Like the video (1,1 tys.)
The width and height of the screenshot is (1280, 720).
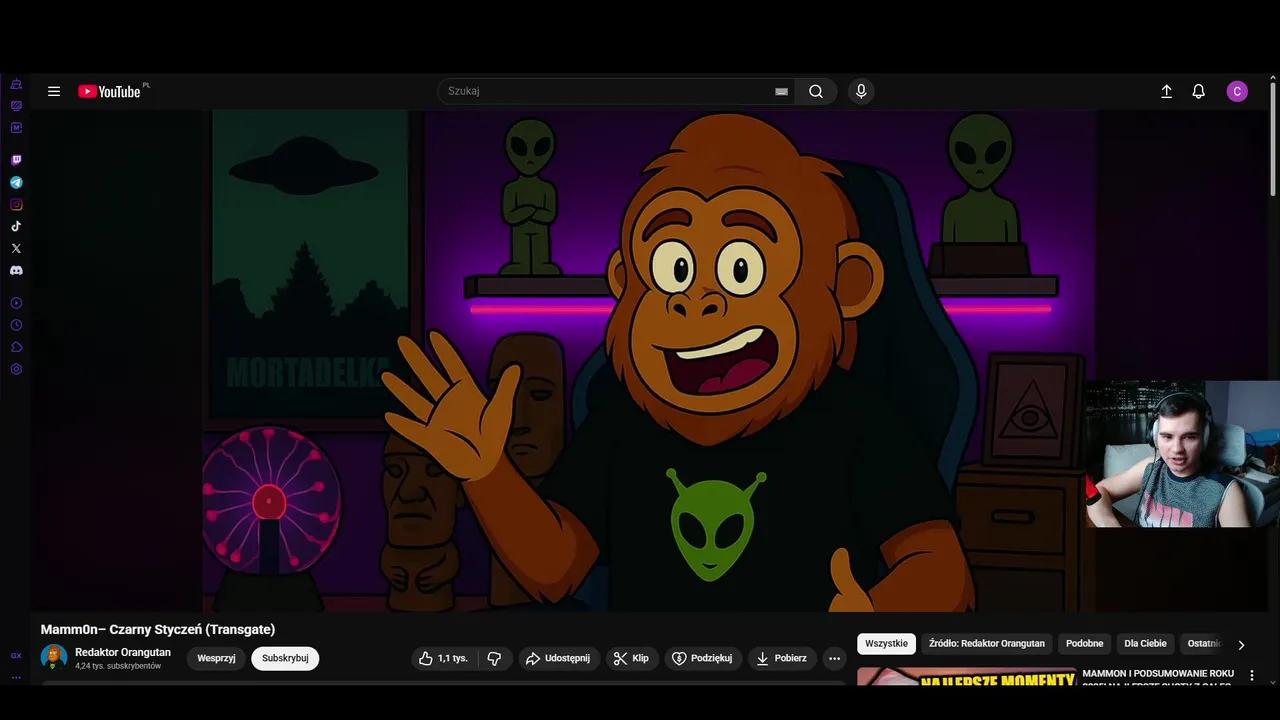point(444,658)
